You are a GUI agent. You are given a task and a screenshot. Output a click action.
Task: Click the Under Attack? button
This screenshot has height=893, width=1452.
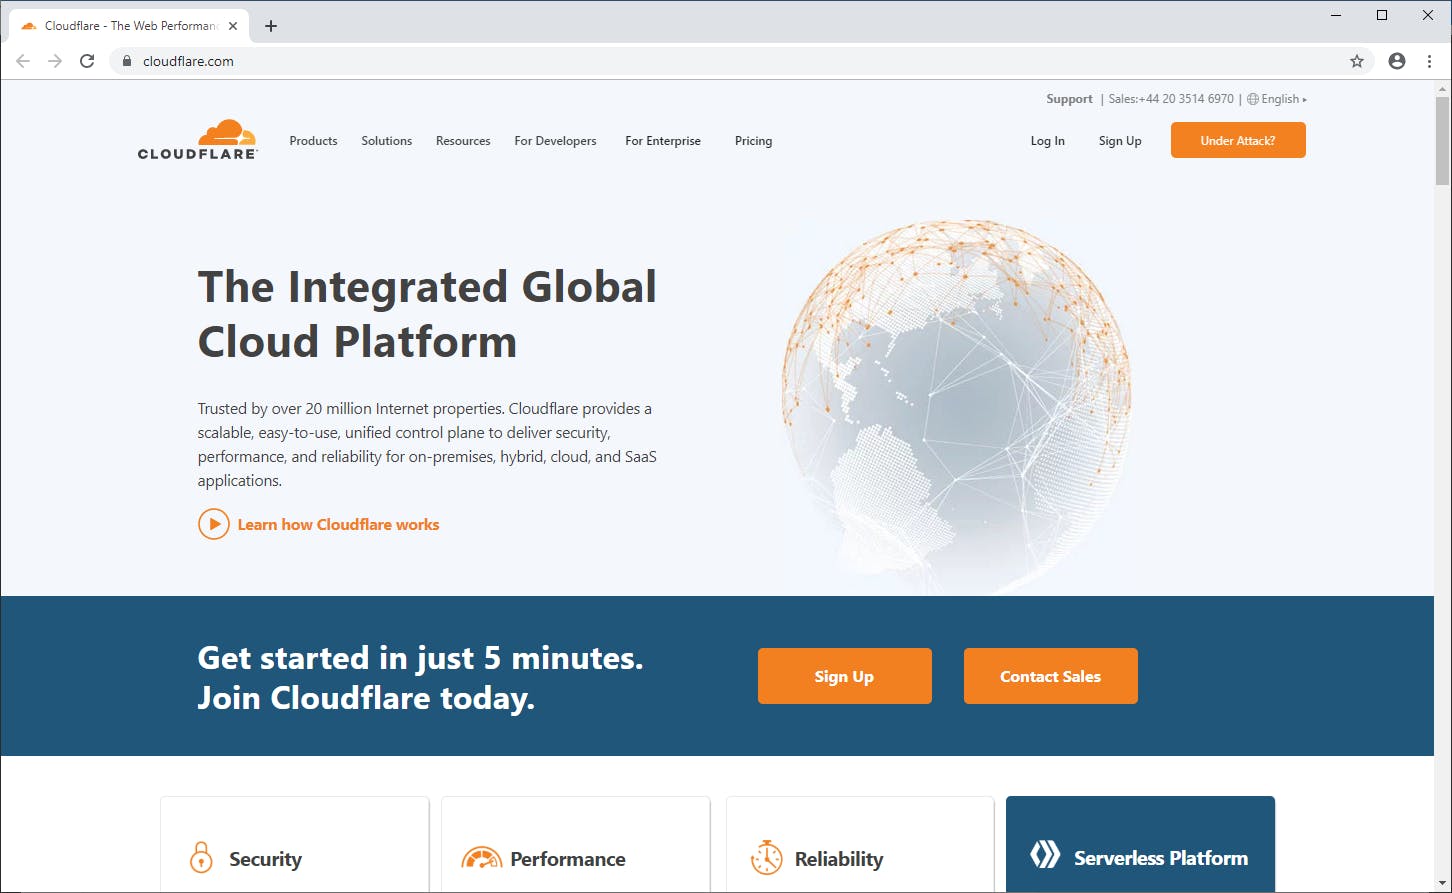click(1238, 140)
